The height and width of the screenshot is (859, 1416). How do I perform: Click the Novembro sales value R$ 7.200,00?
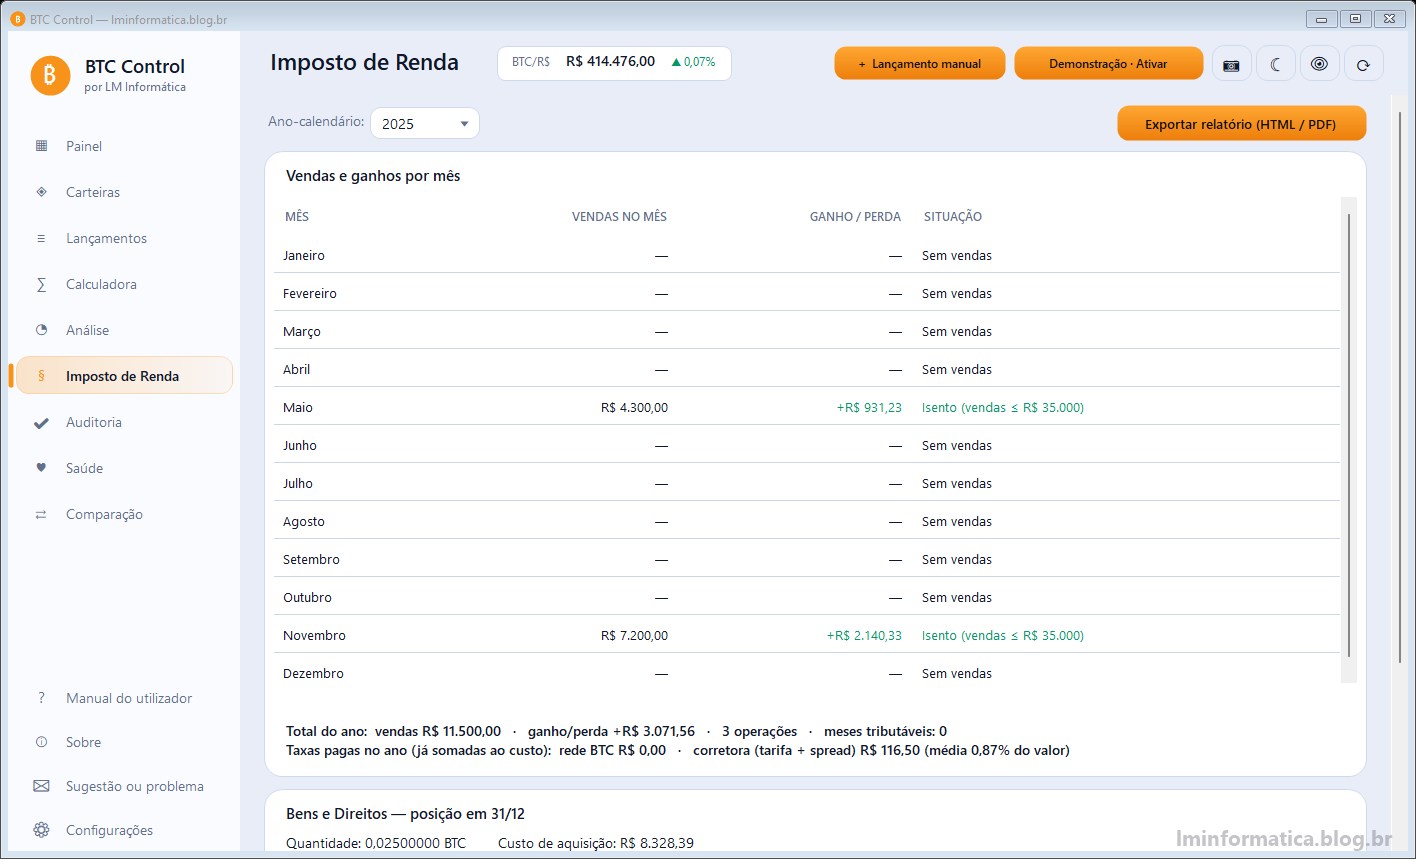tap(634, 636)
